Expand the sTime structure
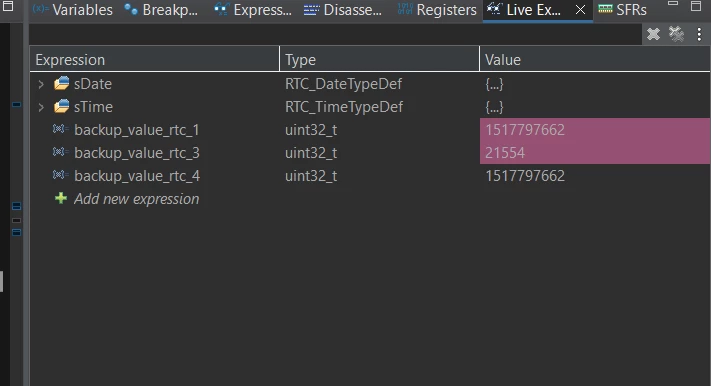 41,107
